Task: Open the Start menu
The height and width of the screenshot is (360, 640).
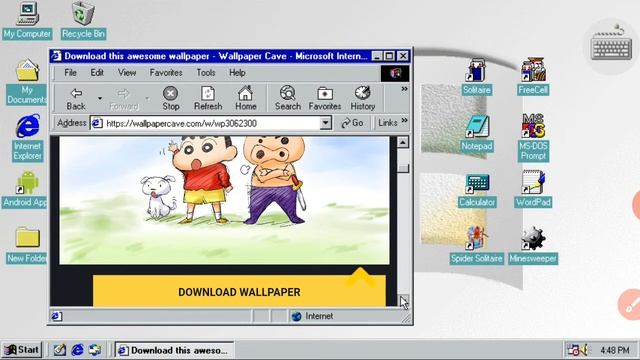Action: (x=22, y=350)
